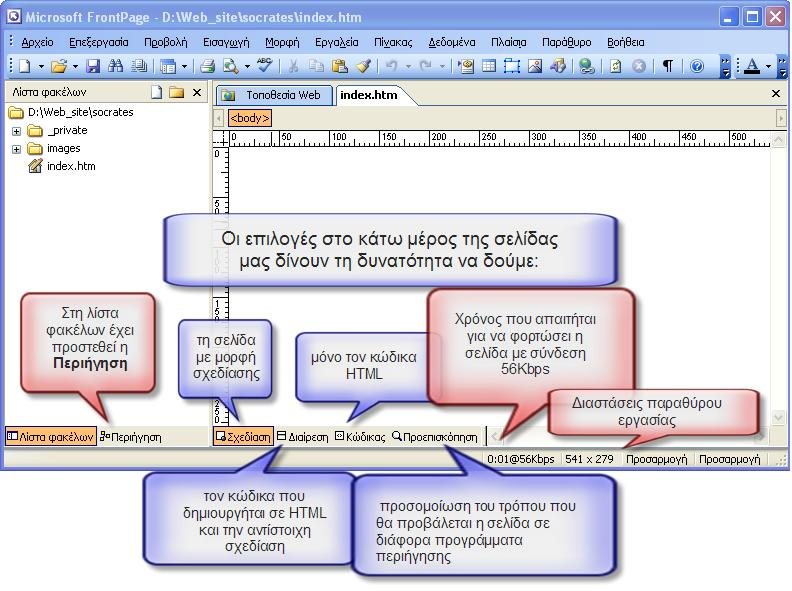This screenshot has height=591, width=792.
Task: Select the Διαίρεση split view button
Action: pyautogui.click(x=303, y=436)
